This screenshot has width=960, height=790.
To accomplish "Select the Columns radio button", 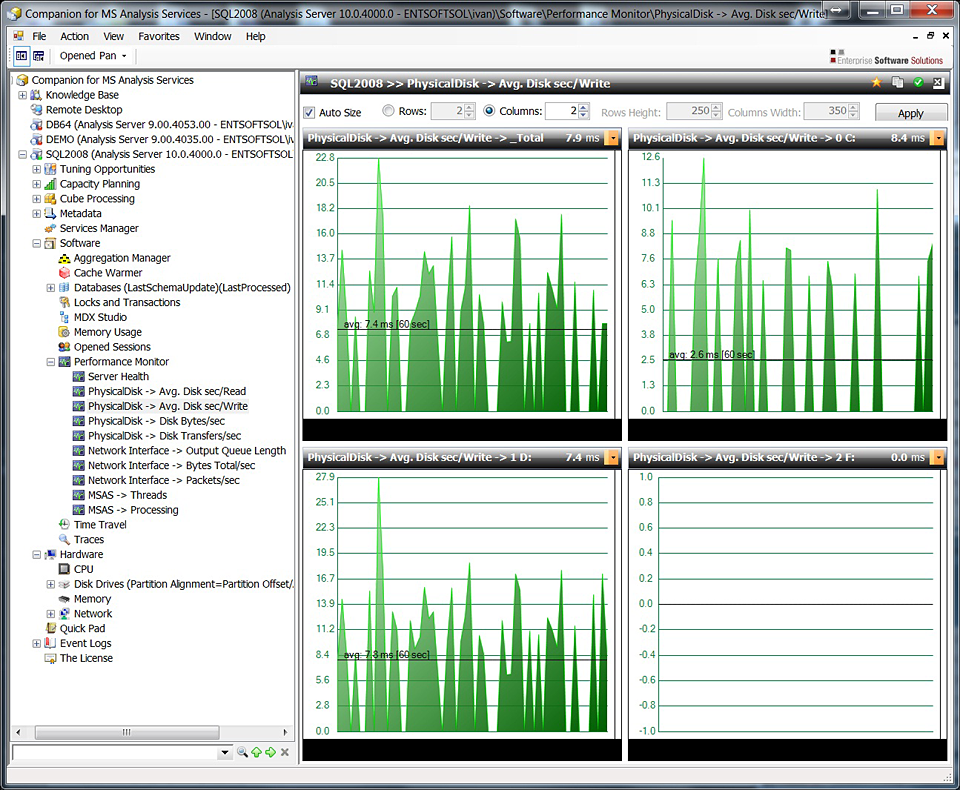I will pos(489,111).
